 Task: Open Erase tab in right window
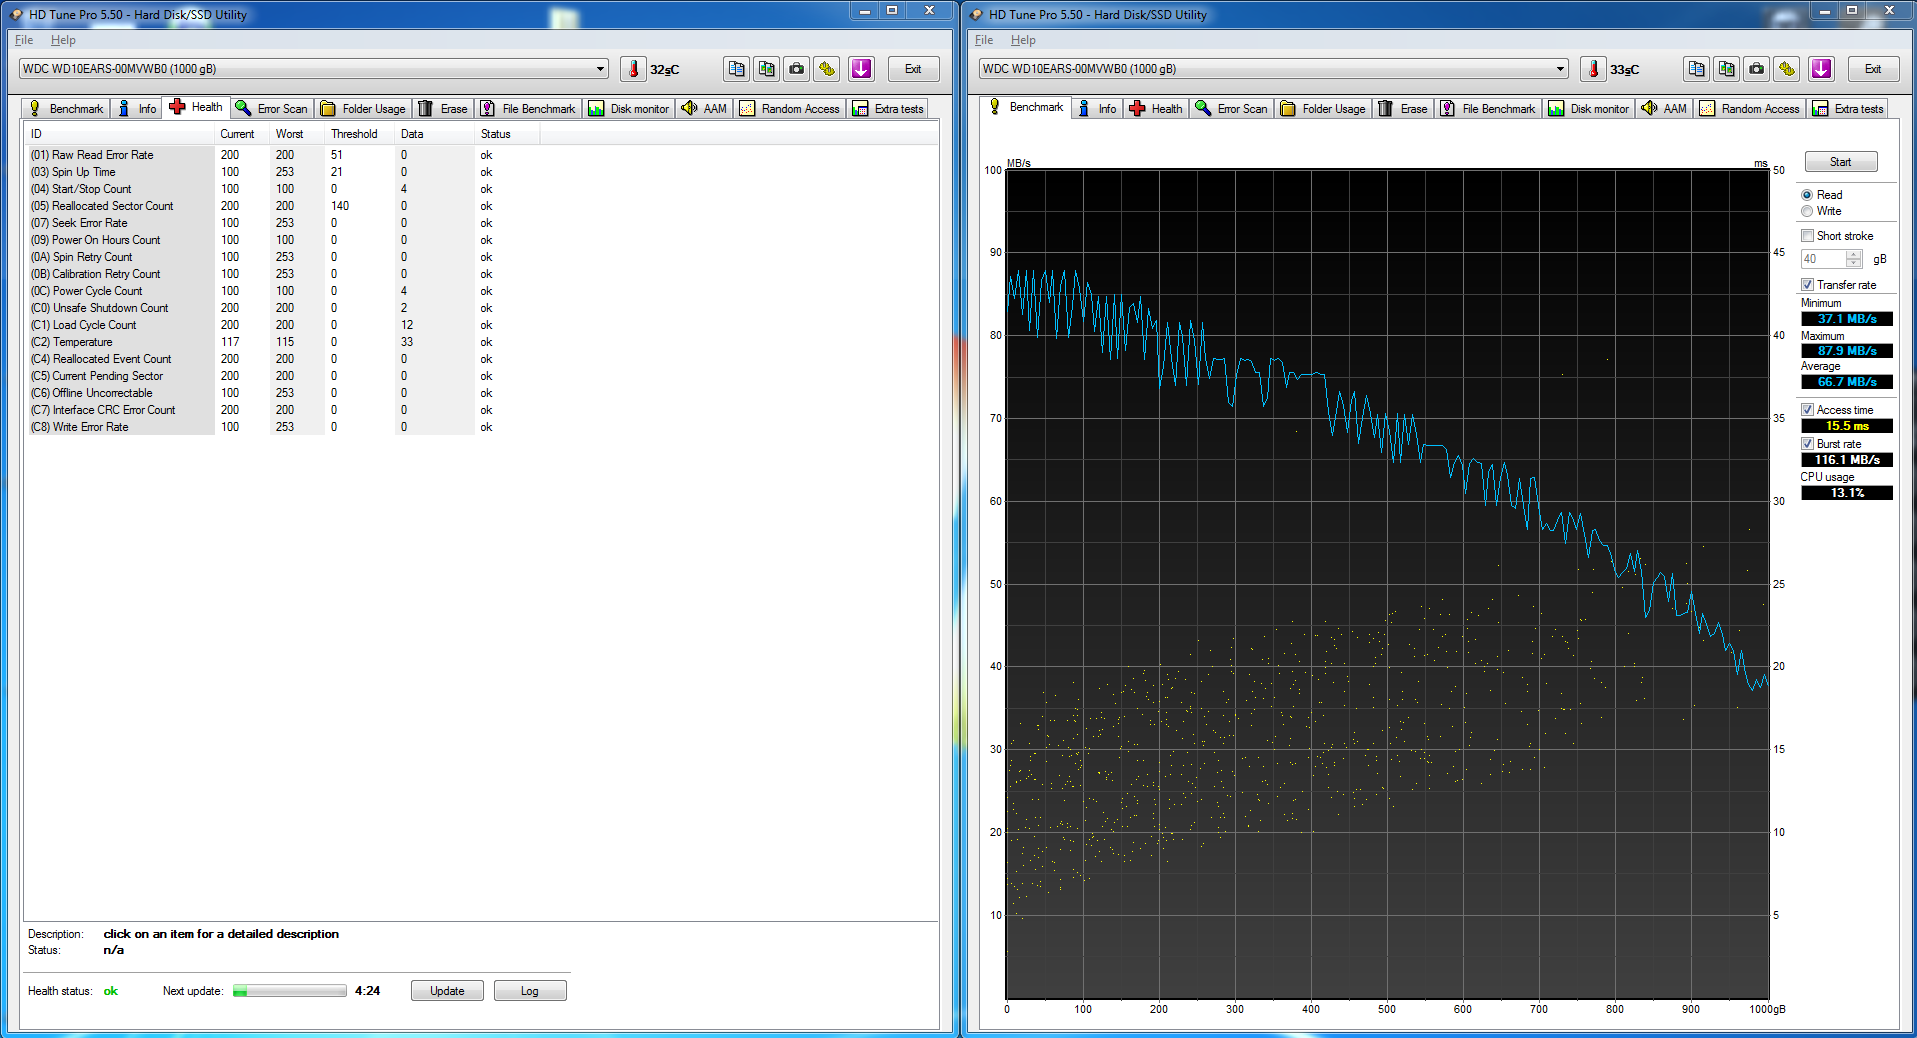(1403, 109)
